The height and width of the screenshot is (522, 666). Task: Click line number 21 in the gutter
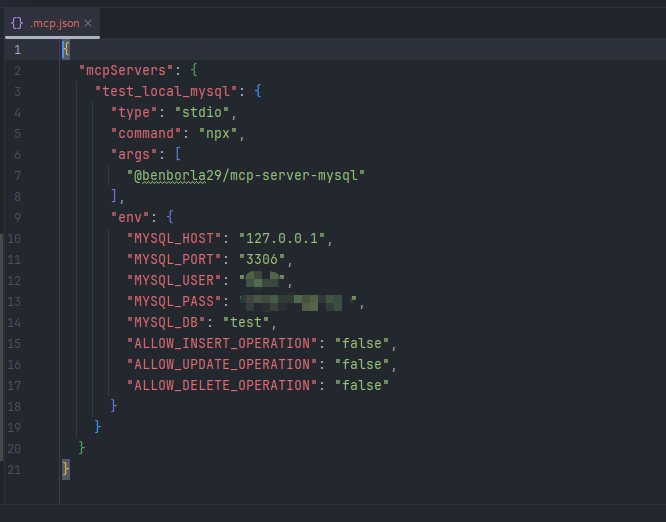[14, 470]
